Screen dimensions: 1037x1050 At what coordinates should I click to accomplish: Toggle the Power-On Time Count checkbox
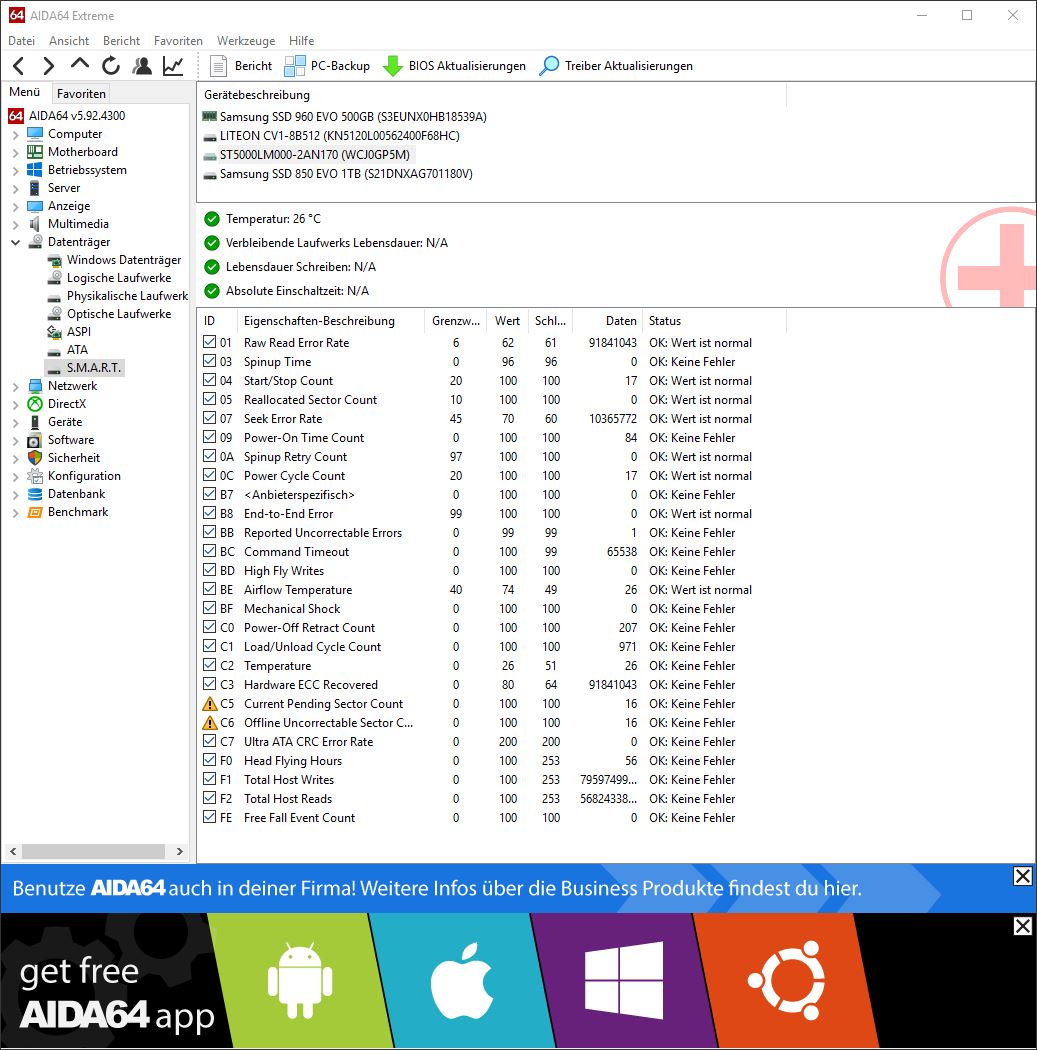tap(210, 437)
